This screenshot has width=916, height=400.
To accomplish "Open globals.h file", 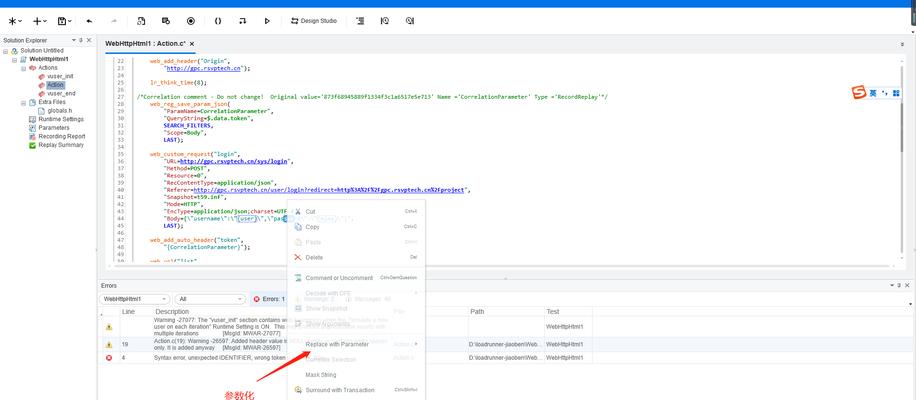I will click(x=60, y=111).
